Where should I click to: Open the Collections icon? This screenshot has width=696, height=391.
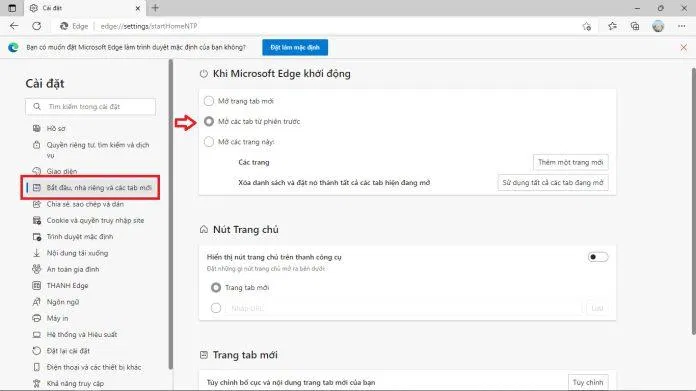pyautogui.click(x=635, y=26)
